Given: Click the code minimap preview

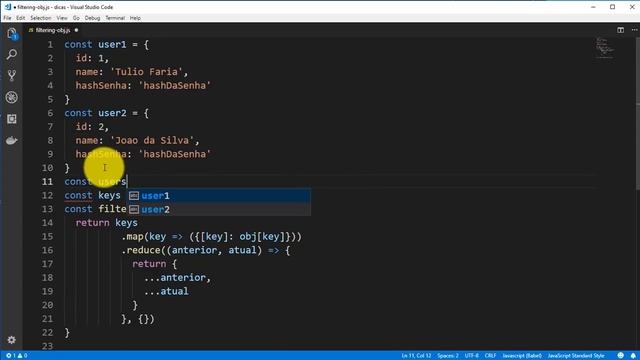Looking at the screenshot, I should pyautogui.click(x=604, y=48).
